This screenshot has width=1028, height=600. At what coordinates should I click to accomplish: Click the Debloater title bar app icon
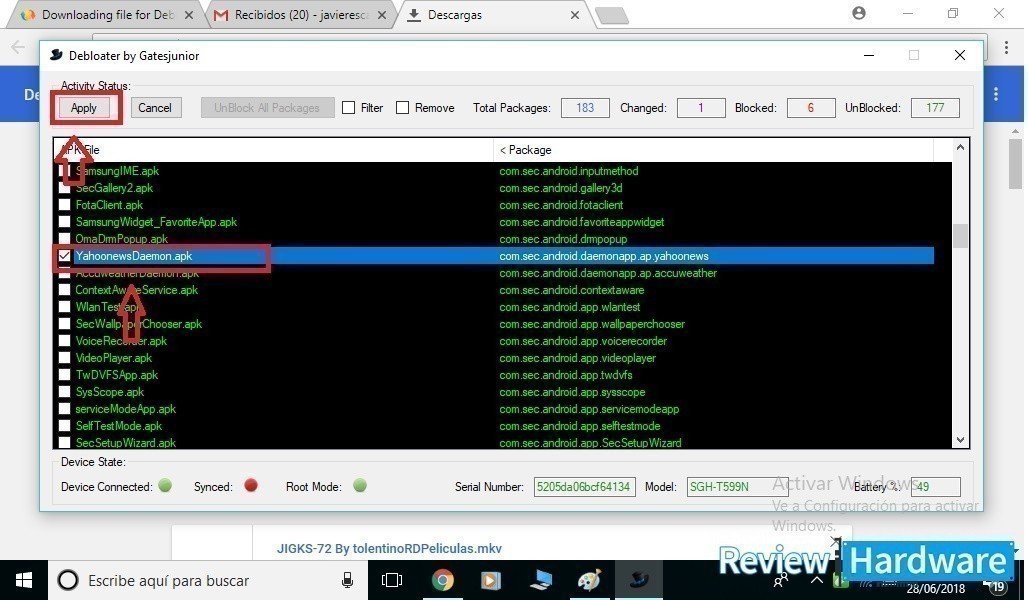pyautogui.click(x=56, y=56)
